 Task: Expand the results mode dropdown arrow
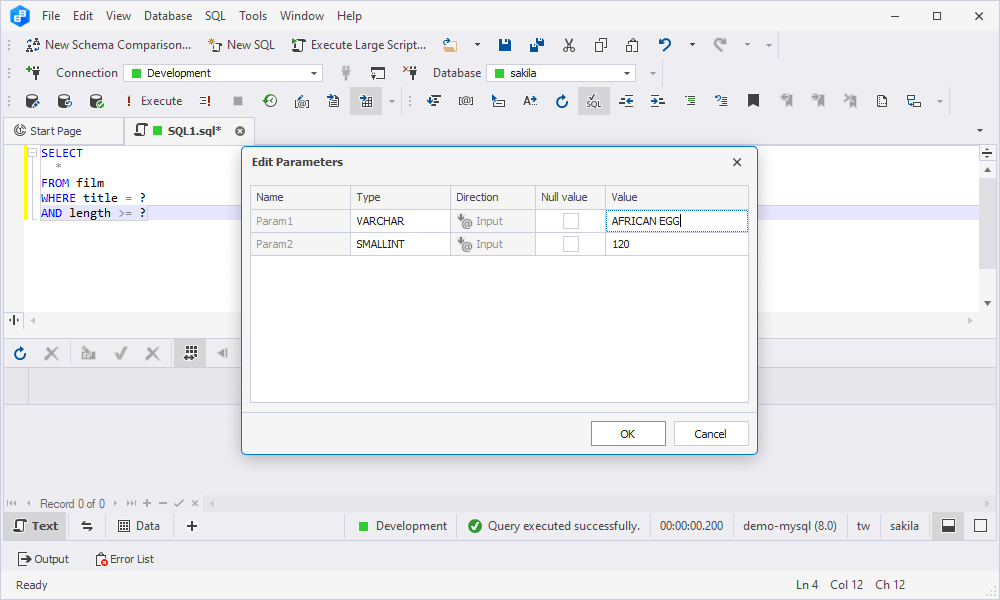pyautogui.click(x=392, y=101)
